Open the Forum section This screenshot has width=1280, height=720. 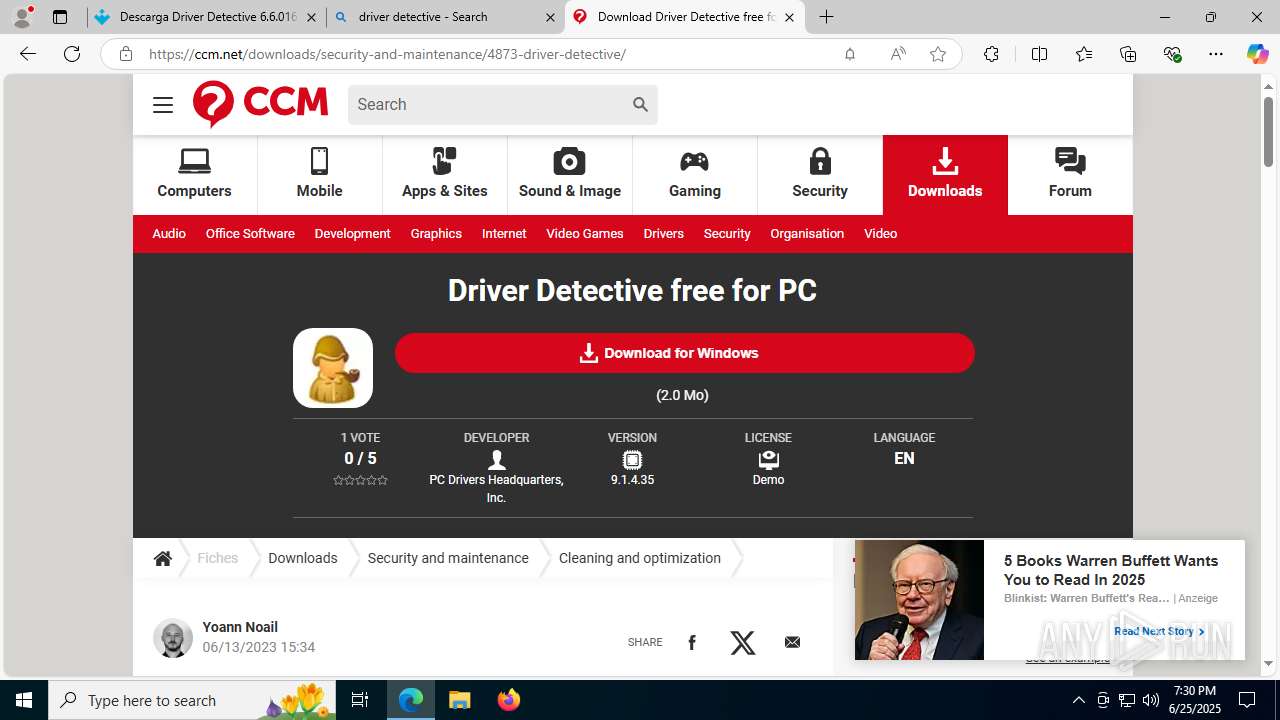(x=1070, y=174)
